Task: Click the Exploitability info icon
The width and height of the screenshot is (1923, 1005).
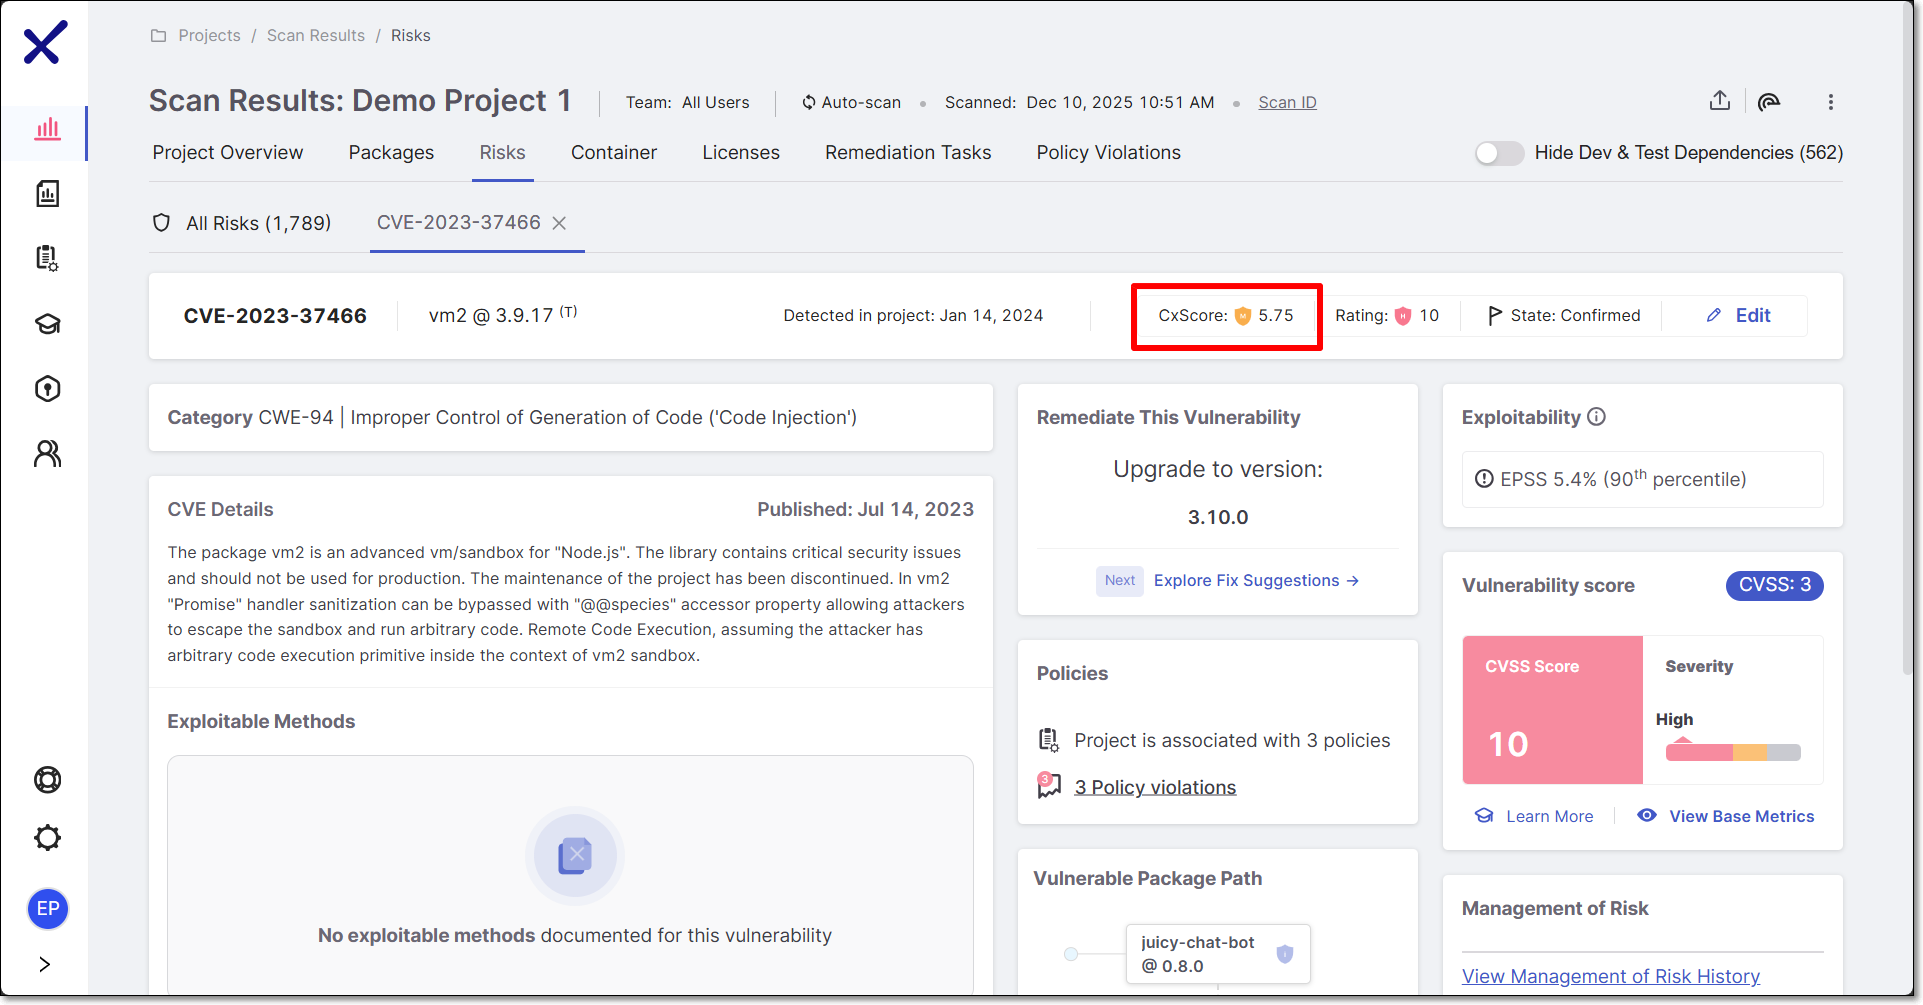Action: 1596,417
